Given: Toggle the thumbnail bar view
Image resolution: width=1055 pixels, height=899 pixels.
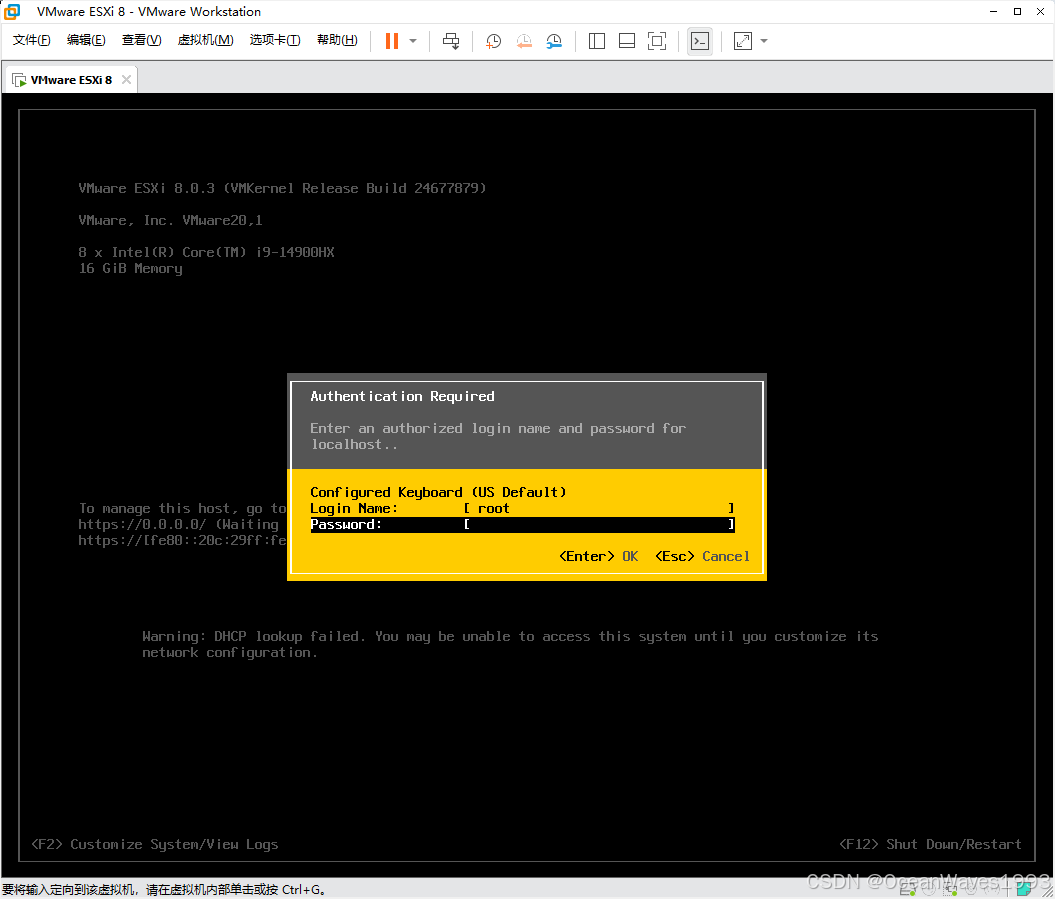Looking at the screenshot, I should (x=626, y=41).
